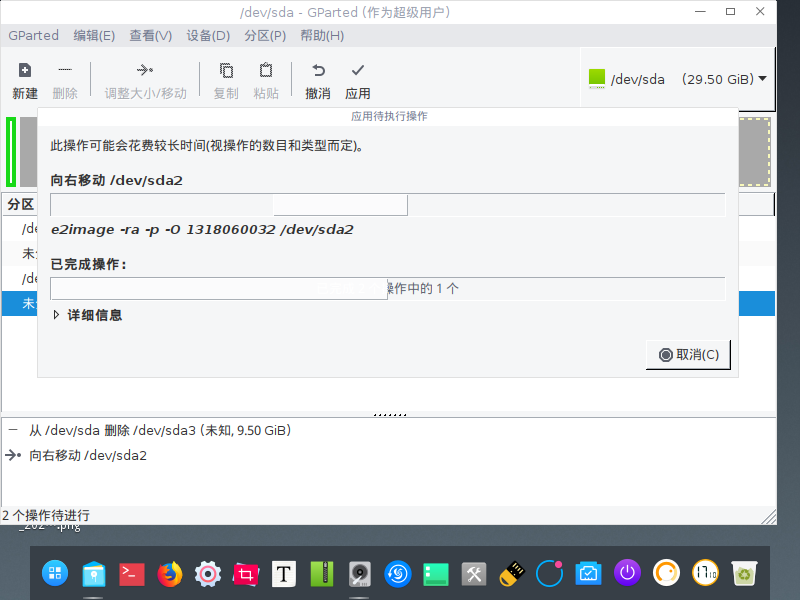This screenshot has width=800, height=600.
Task: Click the 2 个操作待进行 status bar text
Action: (46, 515)
